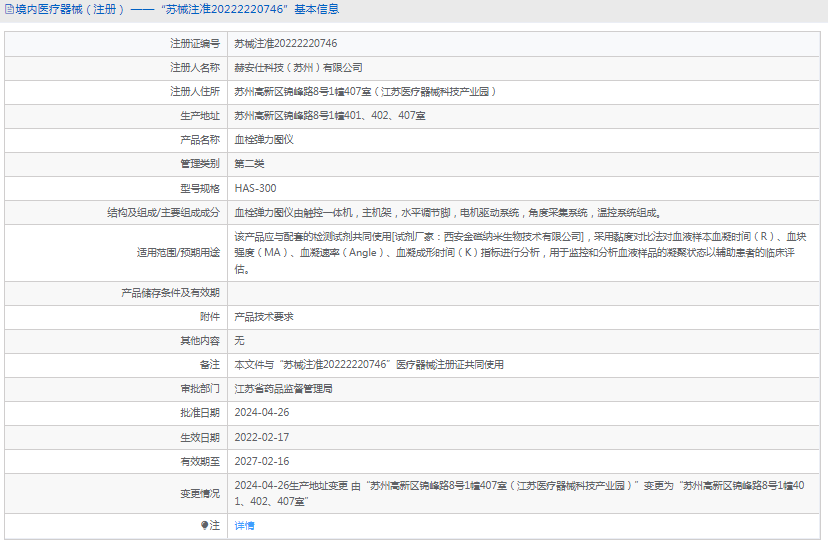The image size is (828, 546).
Task: Select the remark text in 备注 row
Action: [369, 364]
